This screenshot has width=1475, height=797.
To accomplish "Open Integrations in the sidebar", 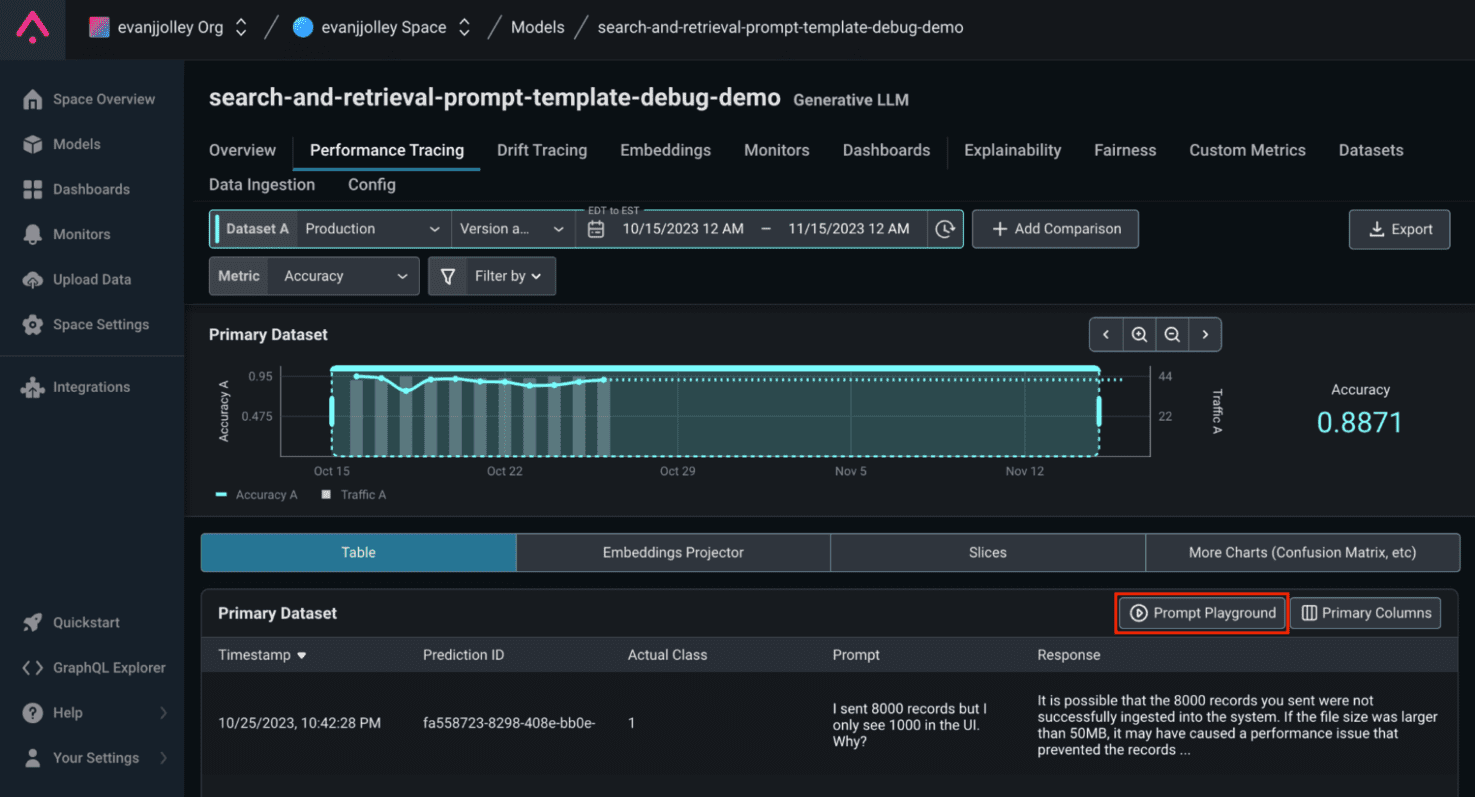I will 91,387.
